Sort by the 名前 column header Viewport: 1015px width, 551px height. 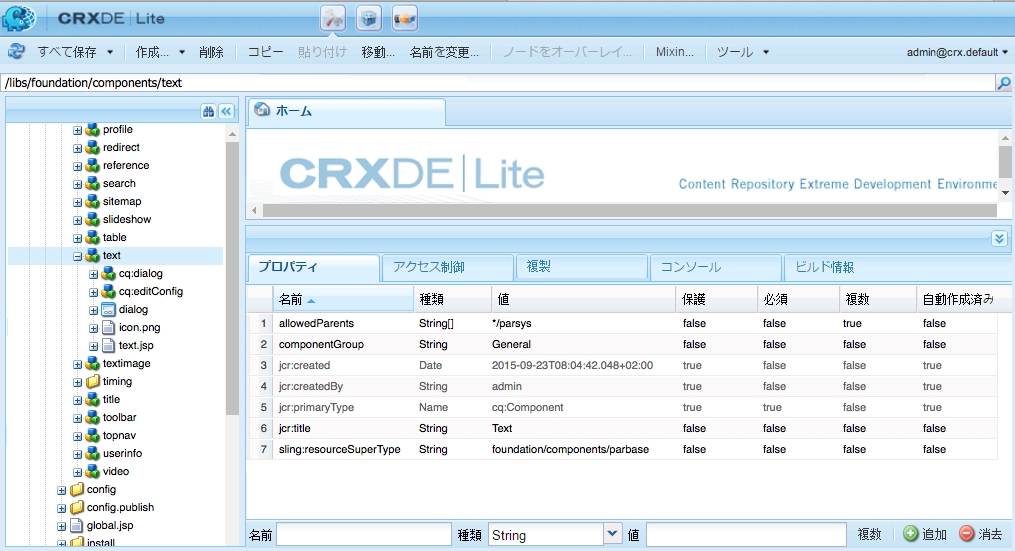pos(343,299)
